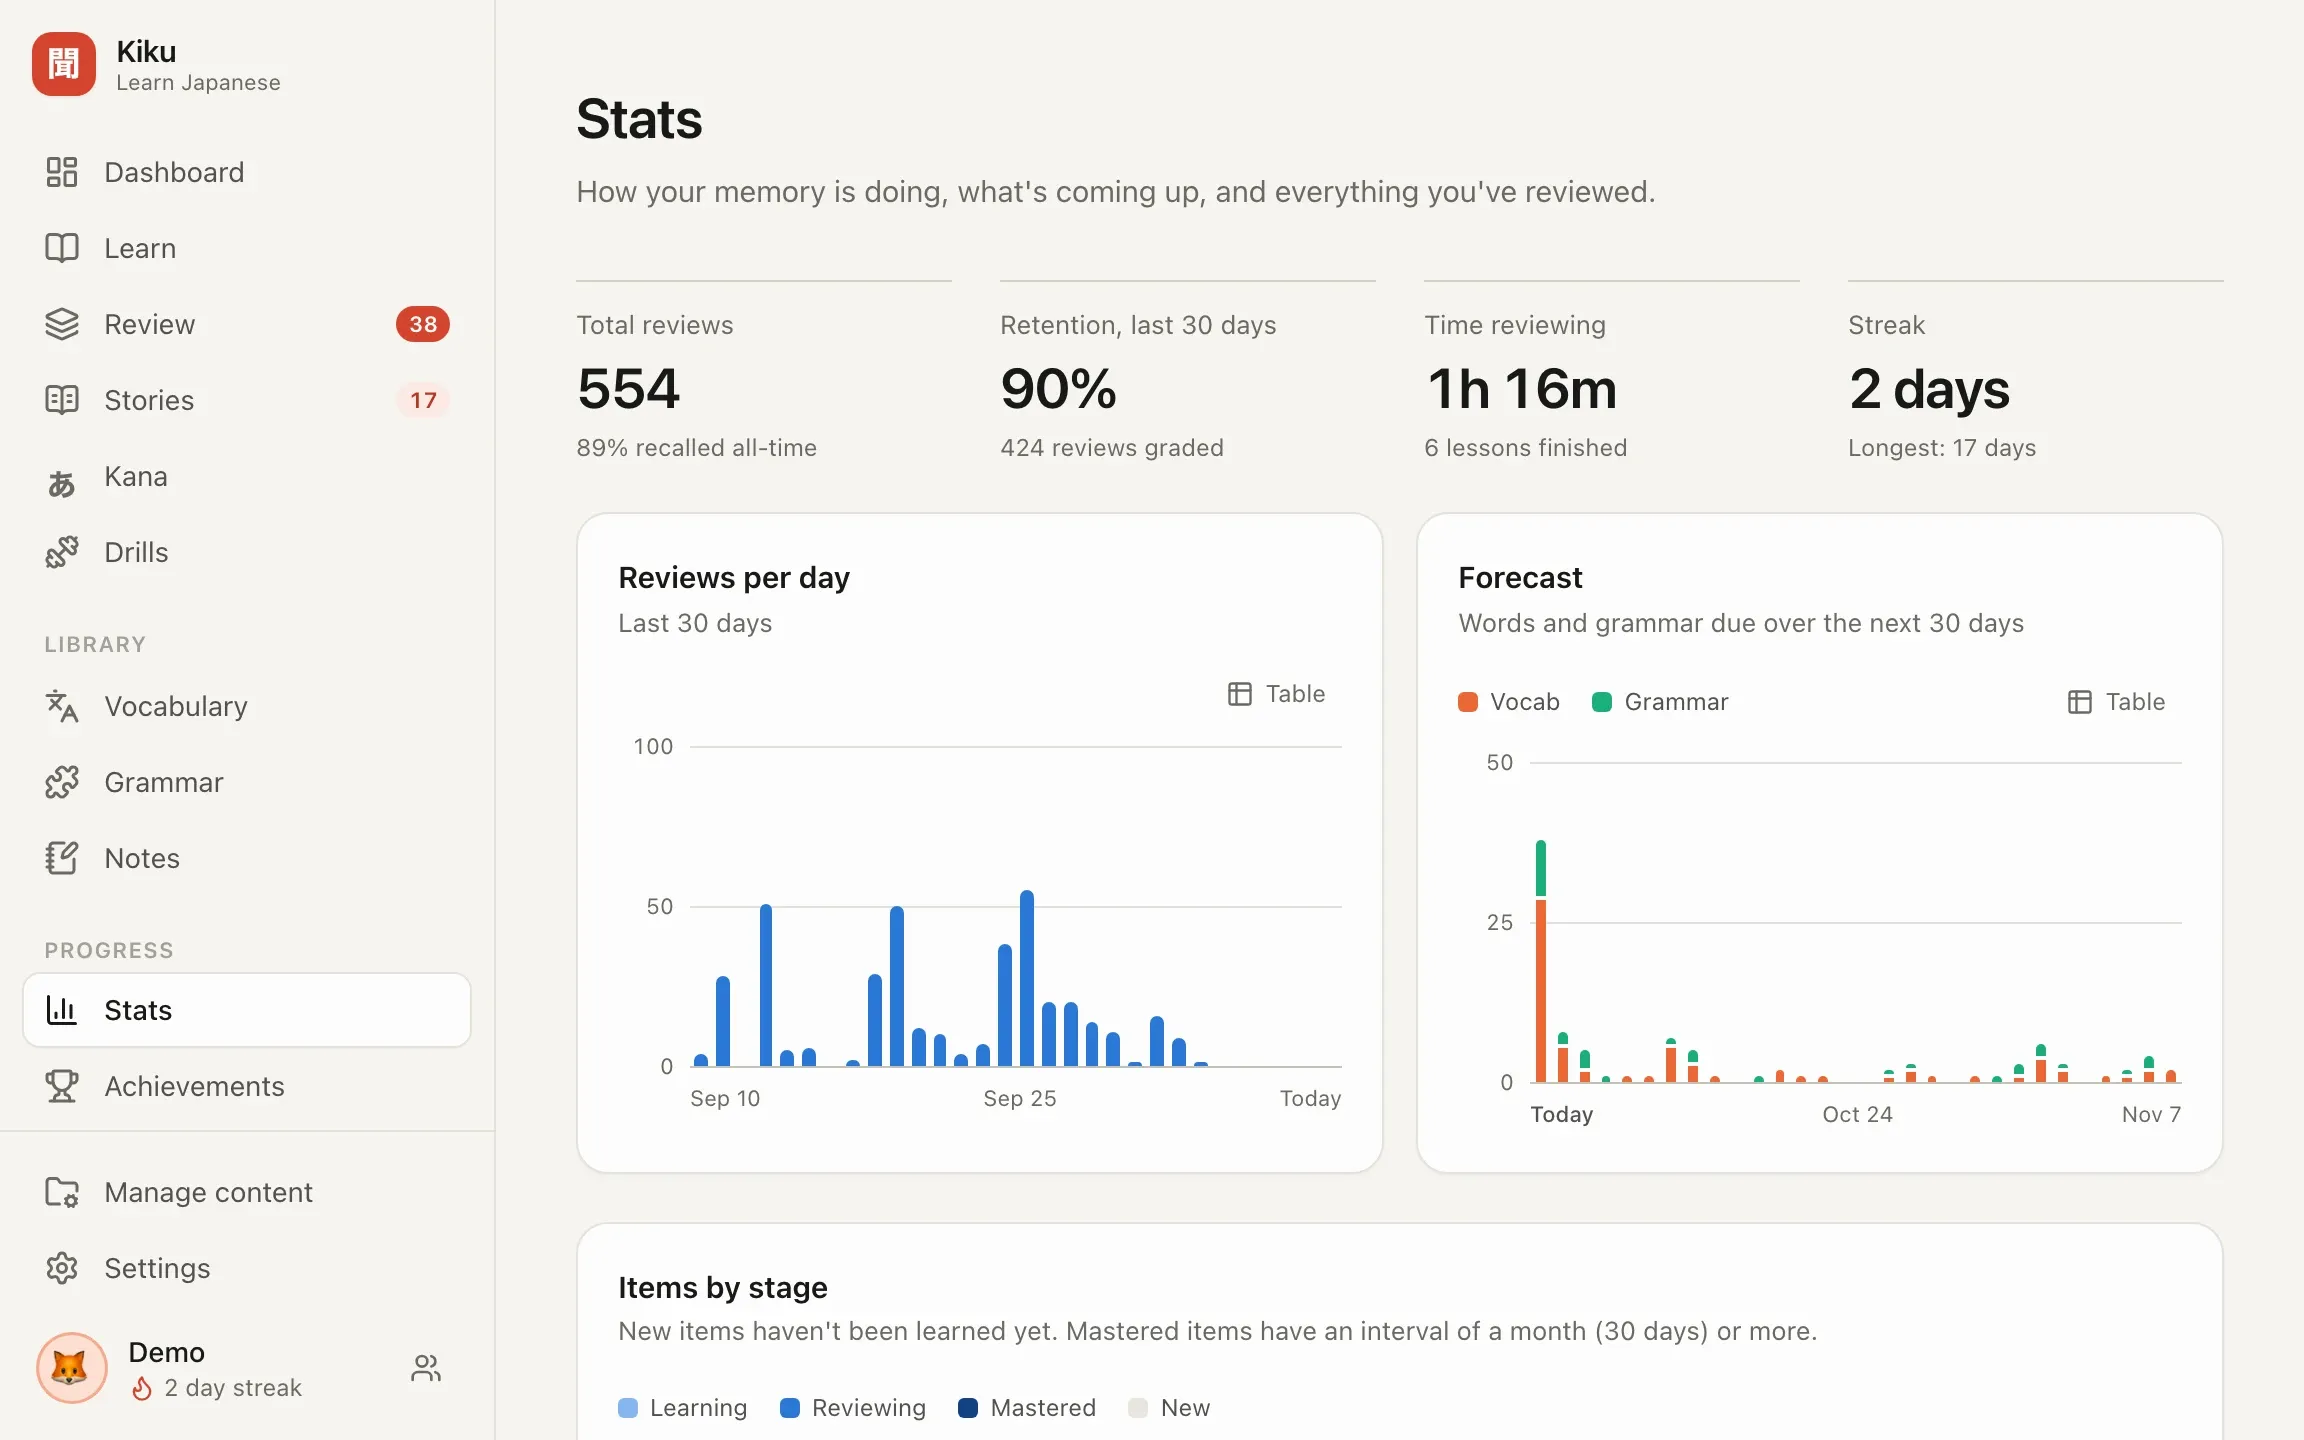Click the 38 badge on Review
Screen dimensions: 2304x1440
[x=423, y=324]
